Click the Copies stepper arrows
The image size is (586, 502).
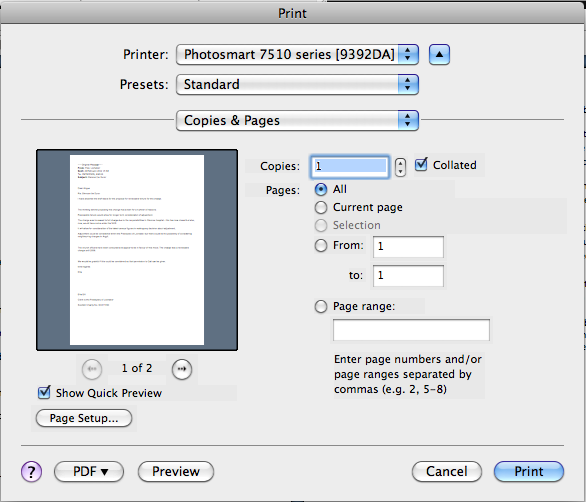[400, 167]
